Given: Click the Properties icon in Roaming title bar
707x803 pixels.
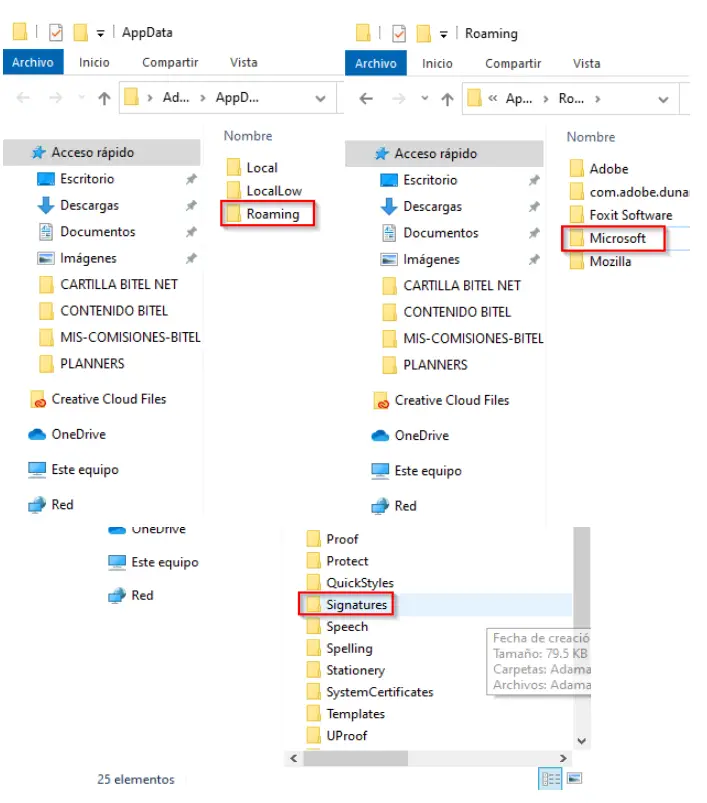Looking at the screenshot, I should (398, 34).
